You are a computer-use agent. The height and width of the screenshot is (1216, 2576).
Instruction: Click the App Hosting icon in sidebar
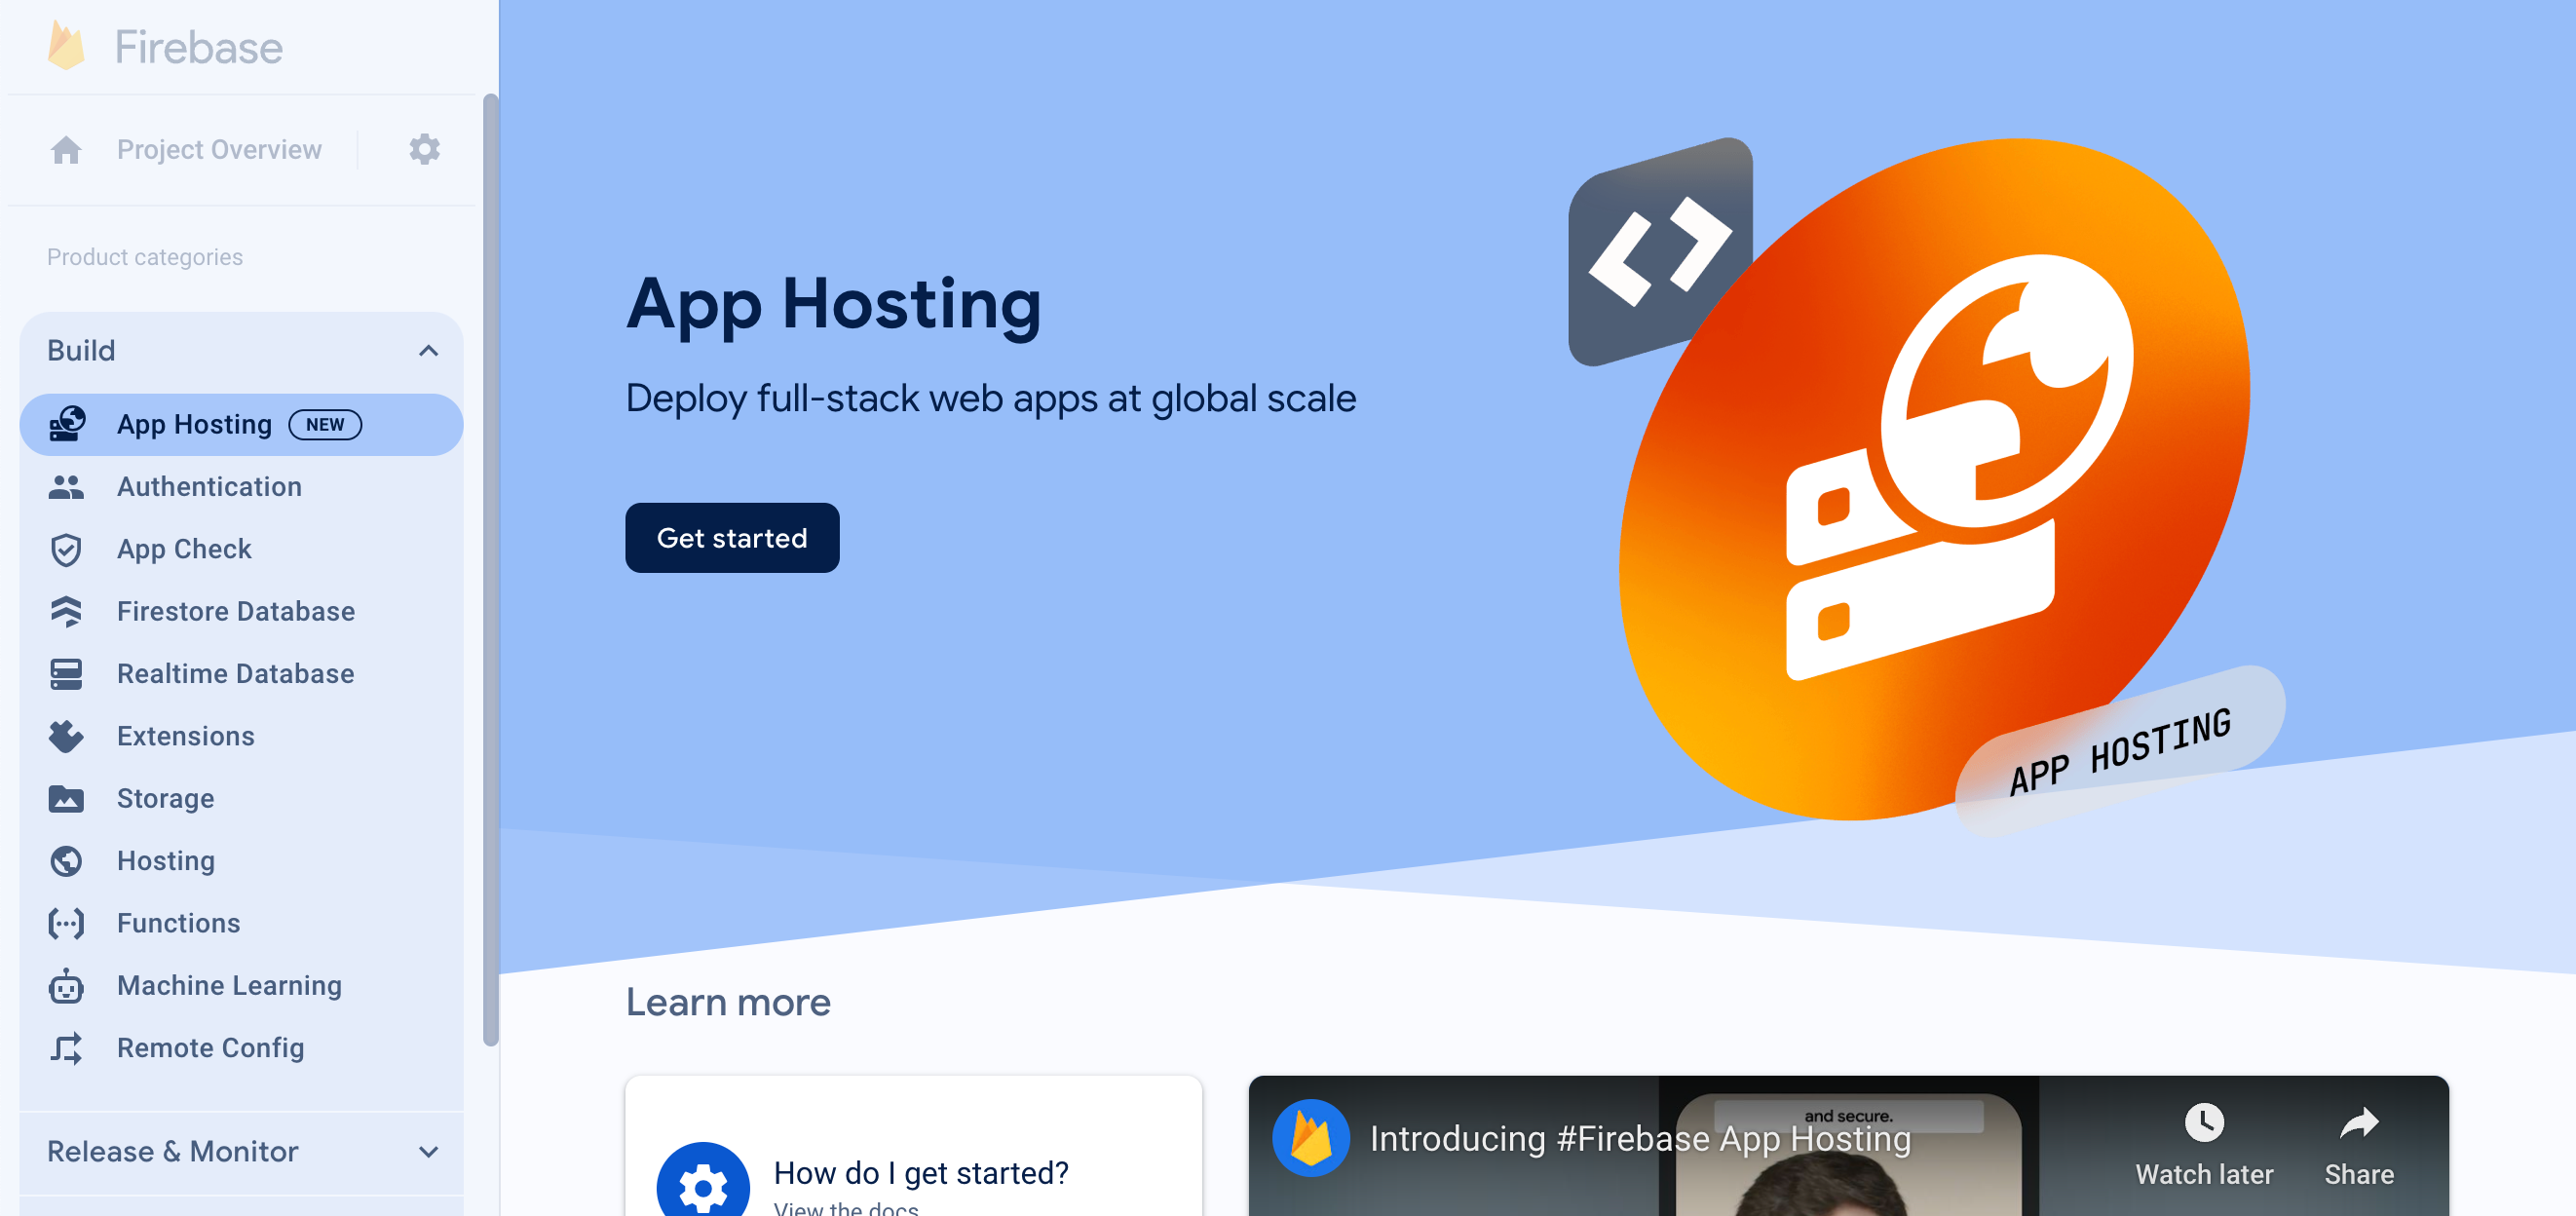pos(67,424)
